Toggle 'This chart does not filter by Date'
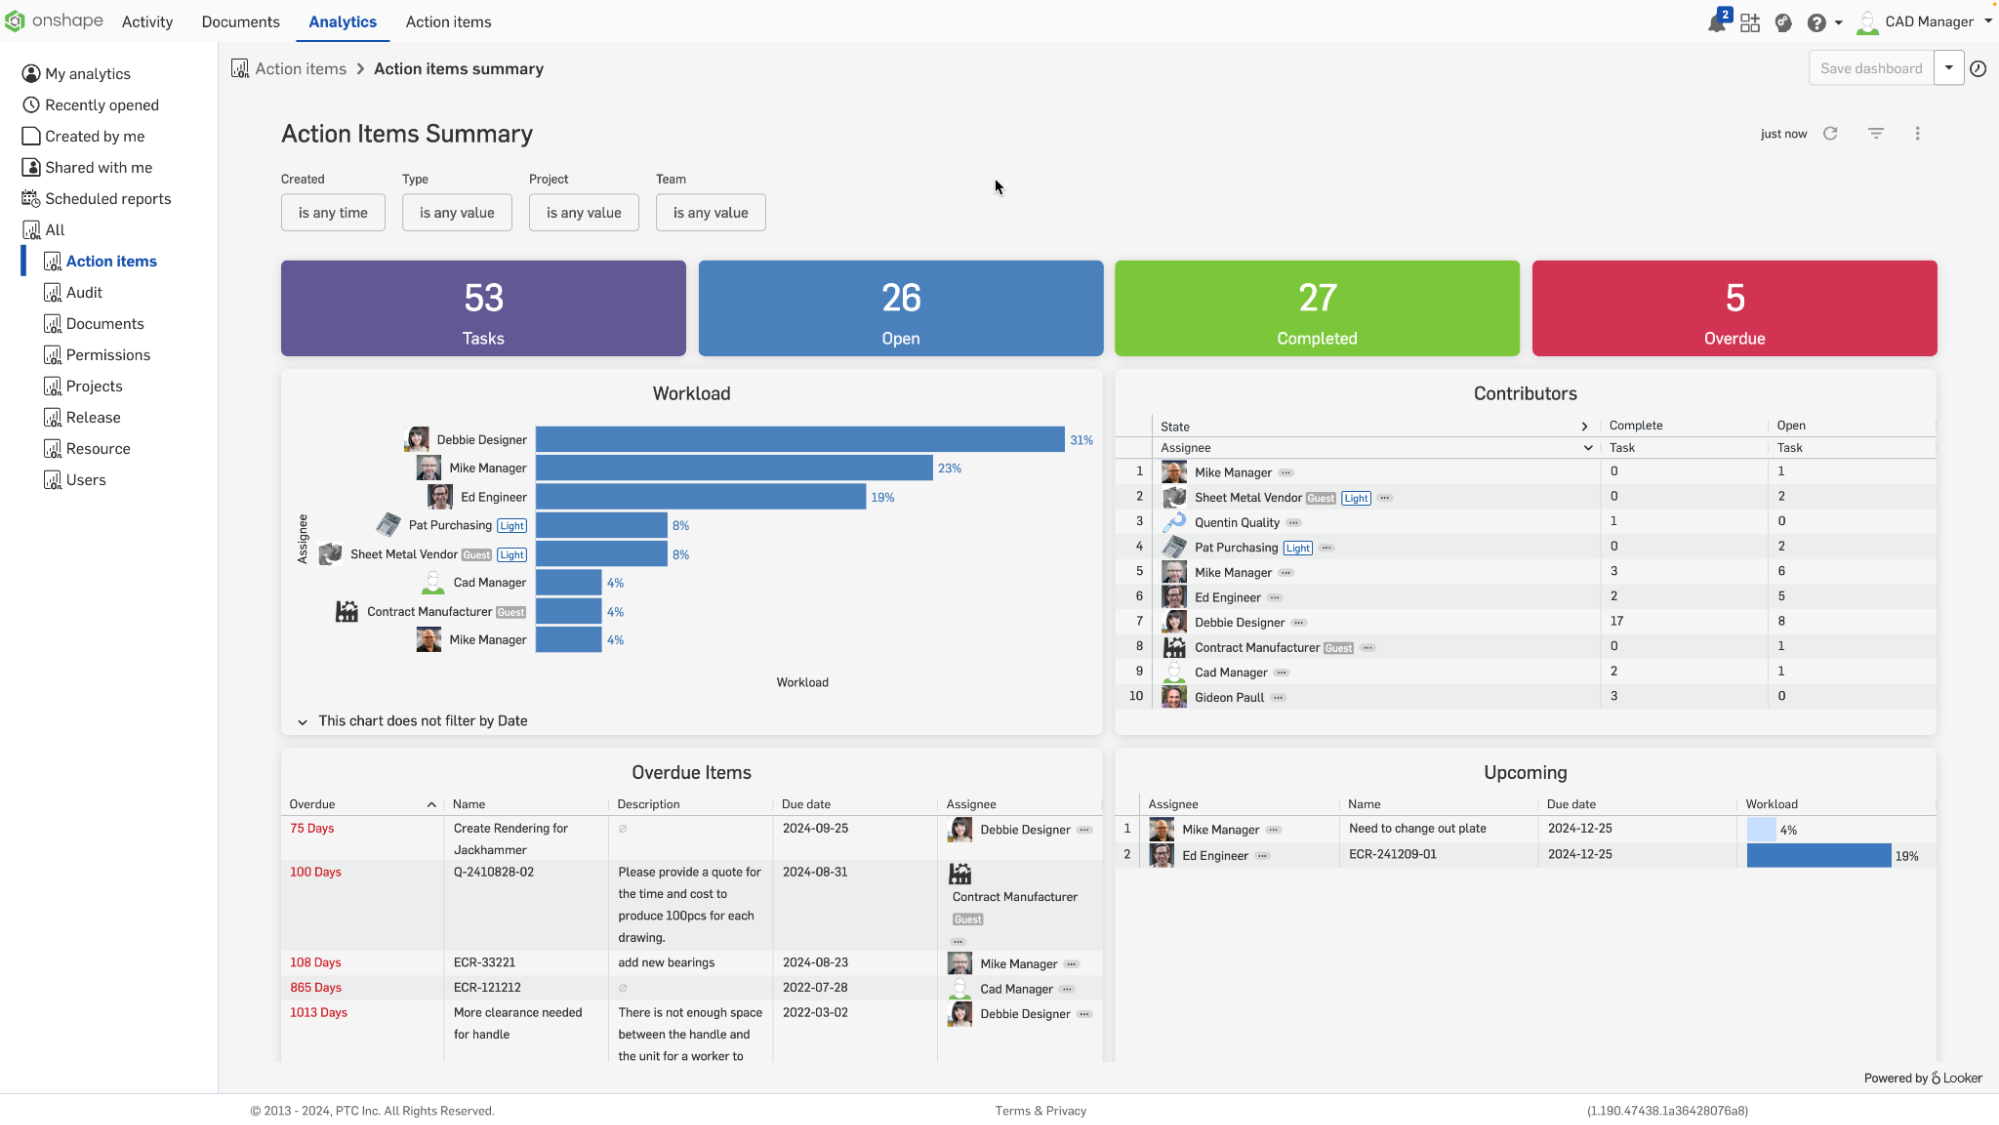The image size is (1999, 1125). 302,721
